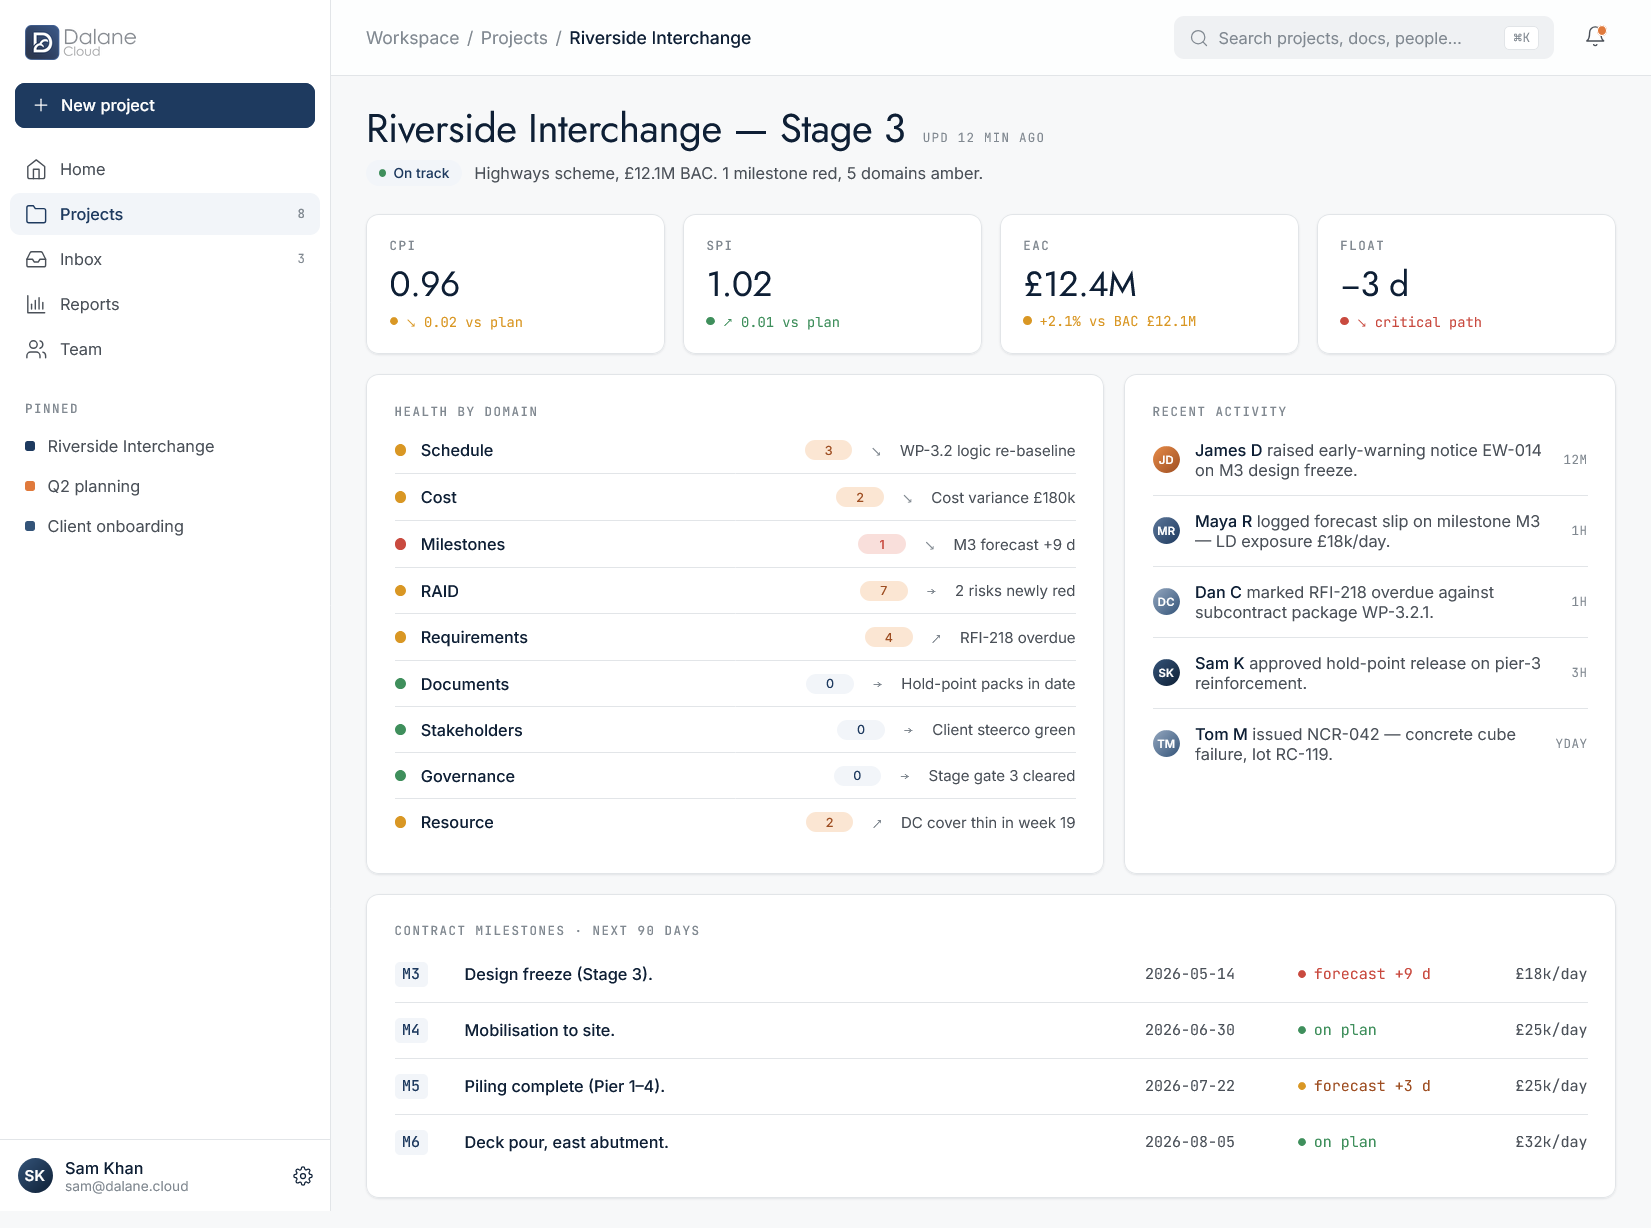This screenshot has width=1651, height=1228.
Task: Open Design freeze (Stage 3) milestone
Action: coord(991,974)
